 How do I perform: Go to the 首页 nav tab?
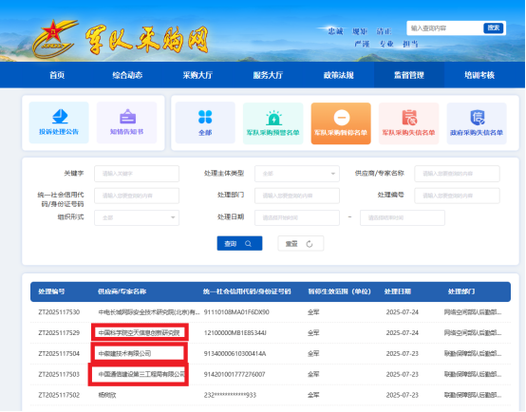pyautogui.click(x=57, y=75)
